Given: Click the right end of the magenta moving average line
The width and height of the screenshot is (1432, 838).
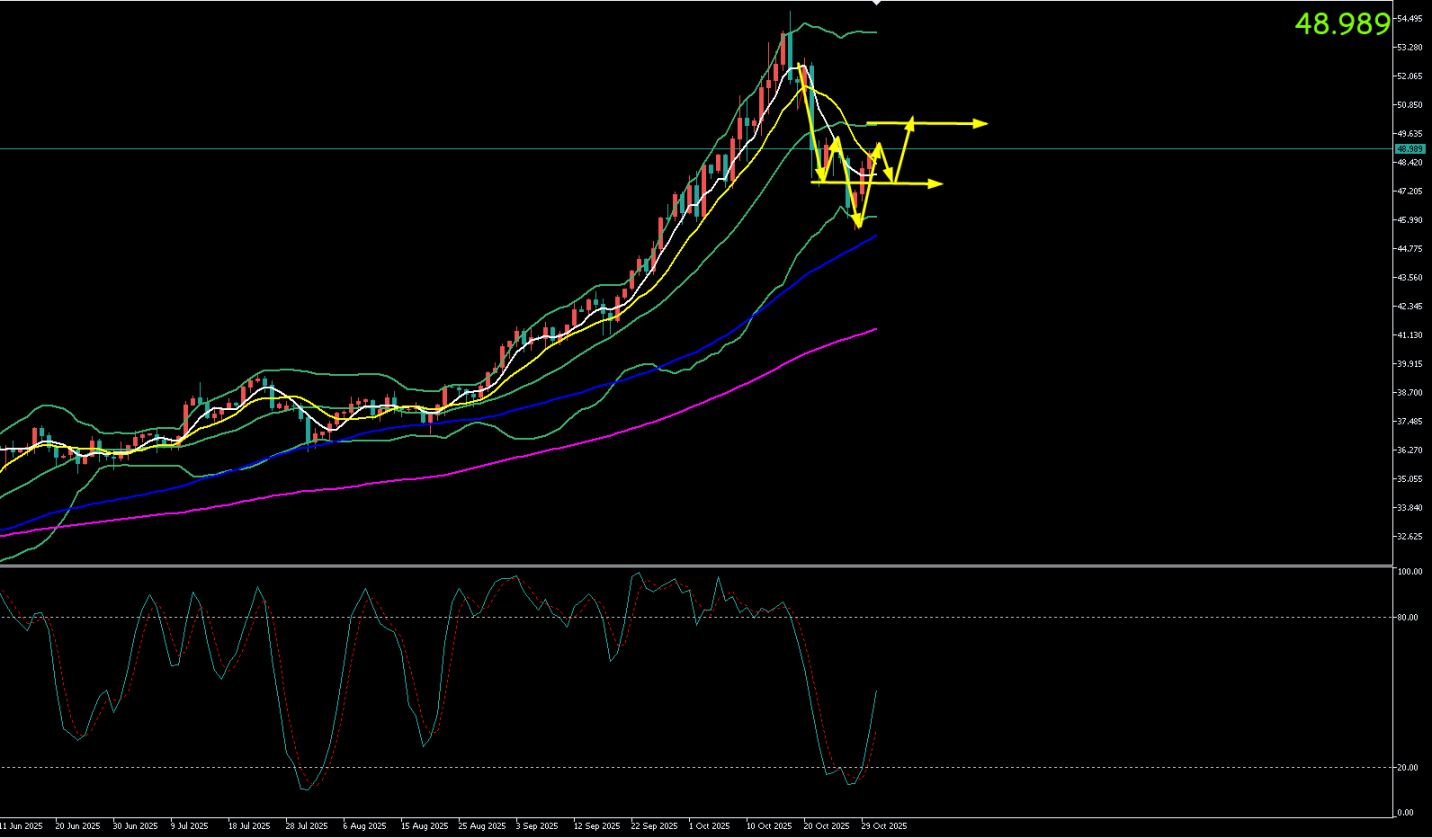Looking at the screenshot, I should pyautogui.click(x=876, y=329).
